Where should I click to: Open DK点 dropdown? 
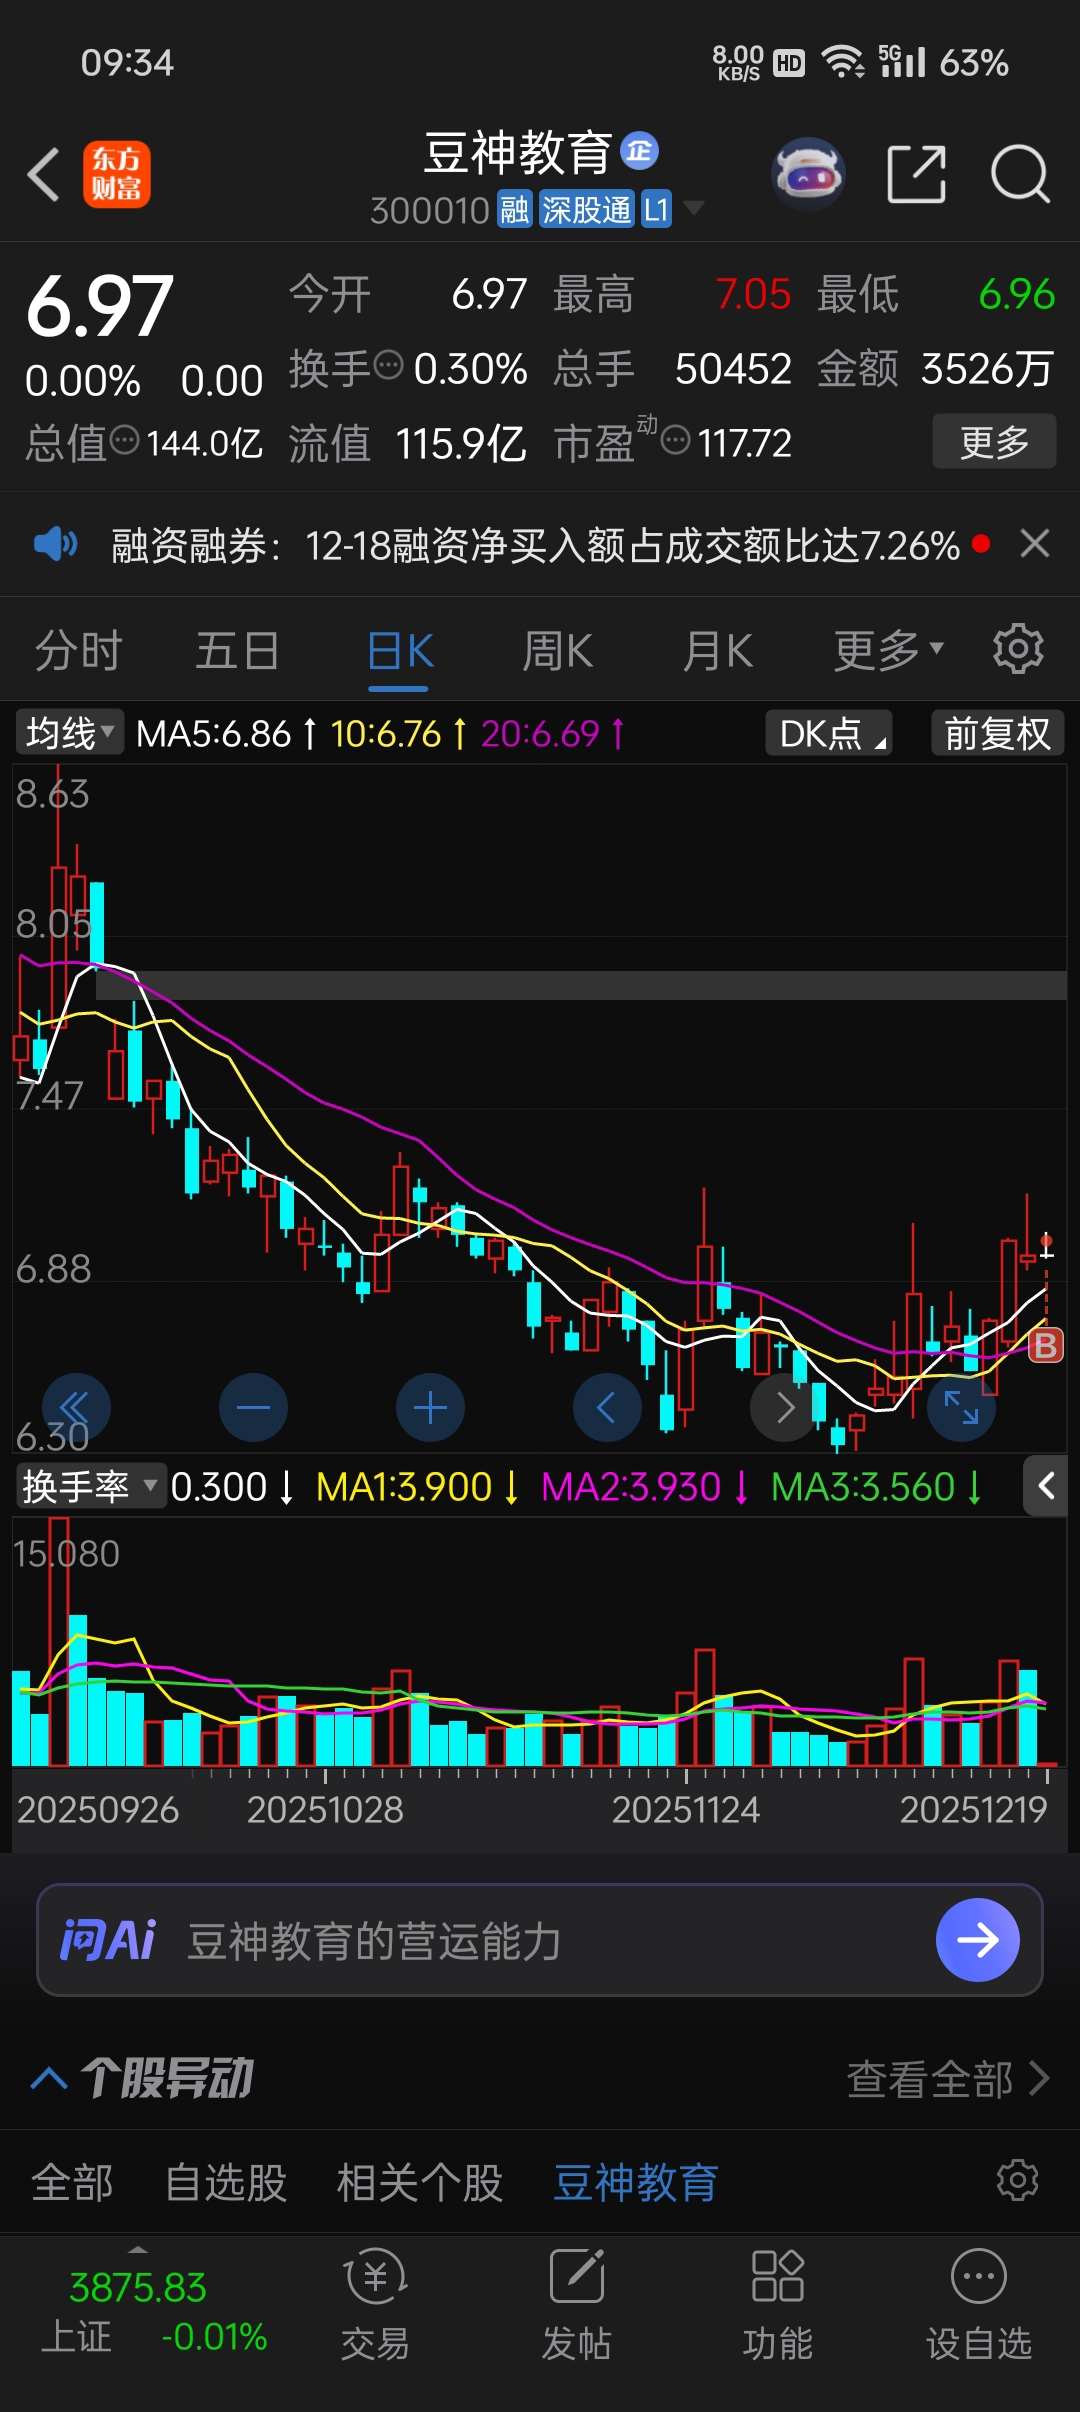click(829, 733)
